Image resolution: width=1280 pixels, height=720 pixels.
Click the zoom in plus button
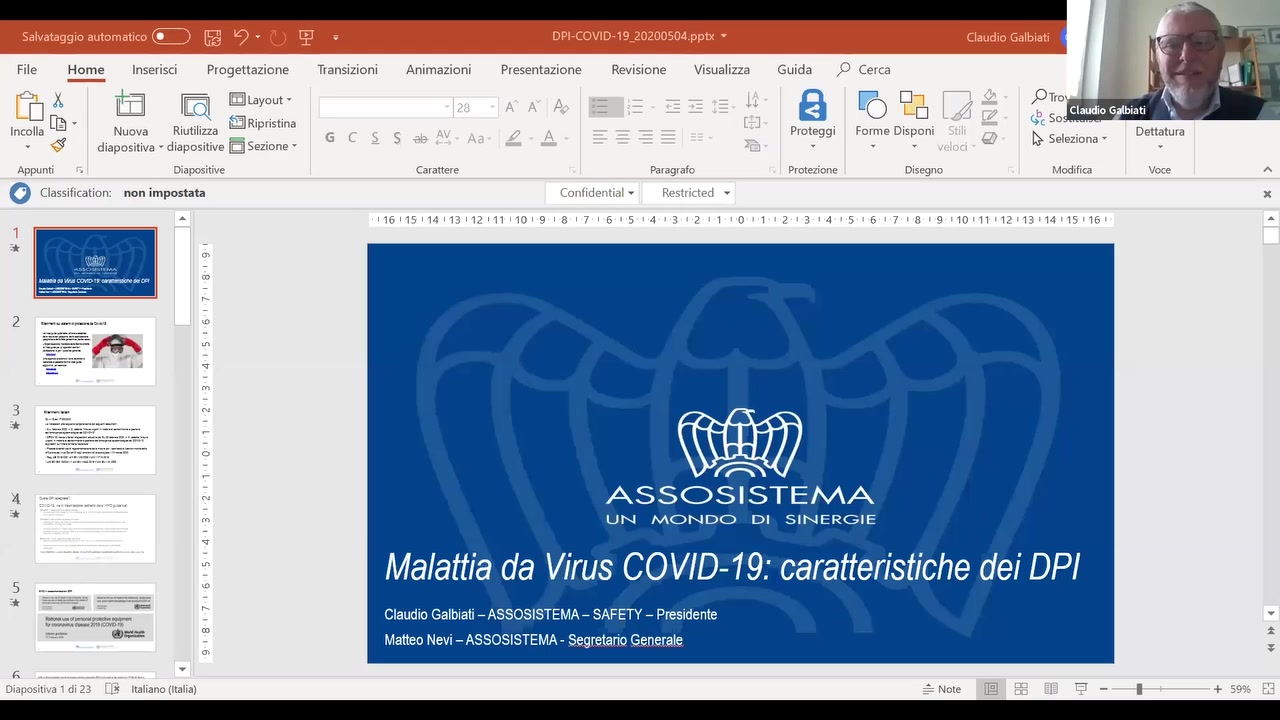click(x=1217, y=689)
